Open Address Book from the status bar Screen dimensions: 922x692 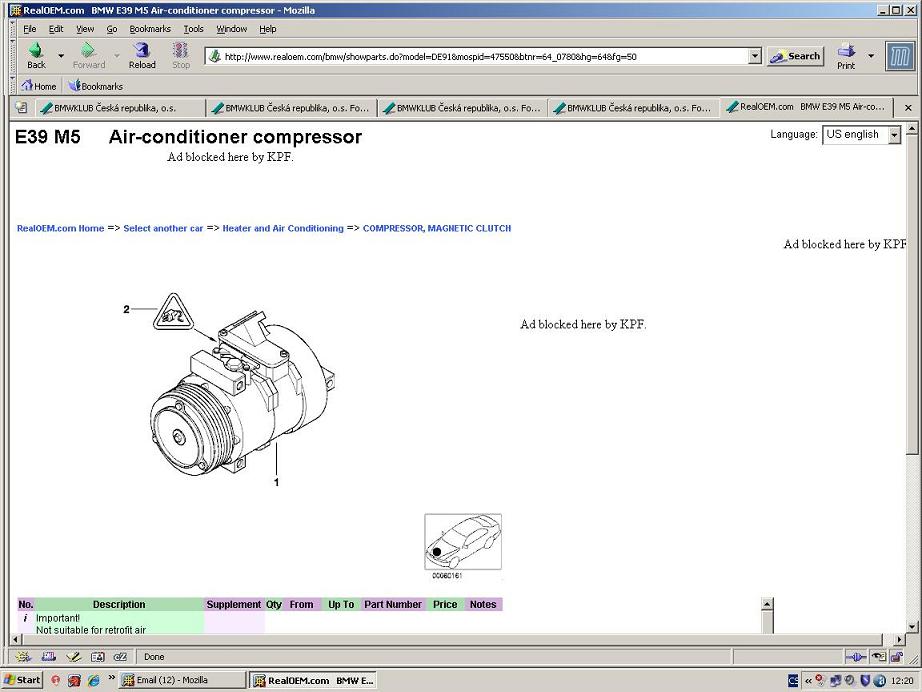(97, 657)
